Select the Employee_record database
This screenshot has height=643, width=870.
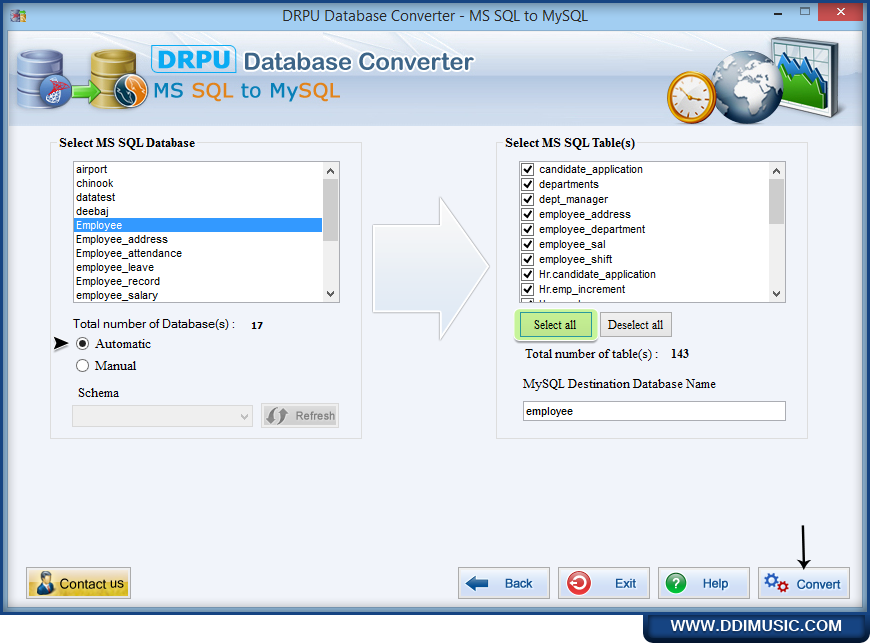pyautogui.click(x=198, y=281)
